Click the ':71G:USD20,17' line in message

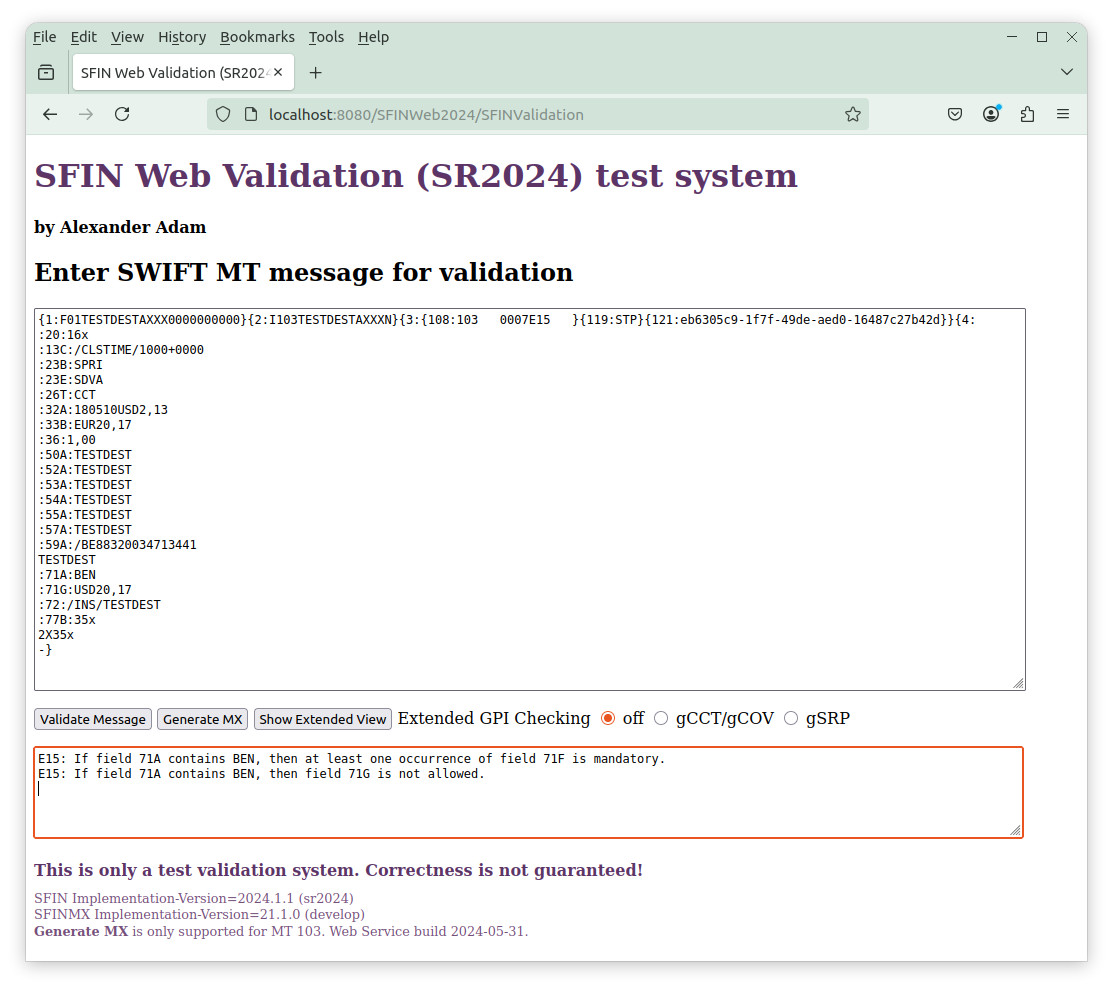(x=85, y=590)
